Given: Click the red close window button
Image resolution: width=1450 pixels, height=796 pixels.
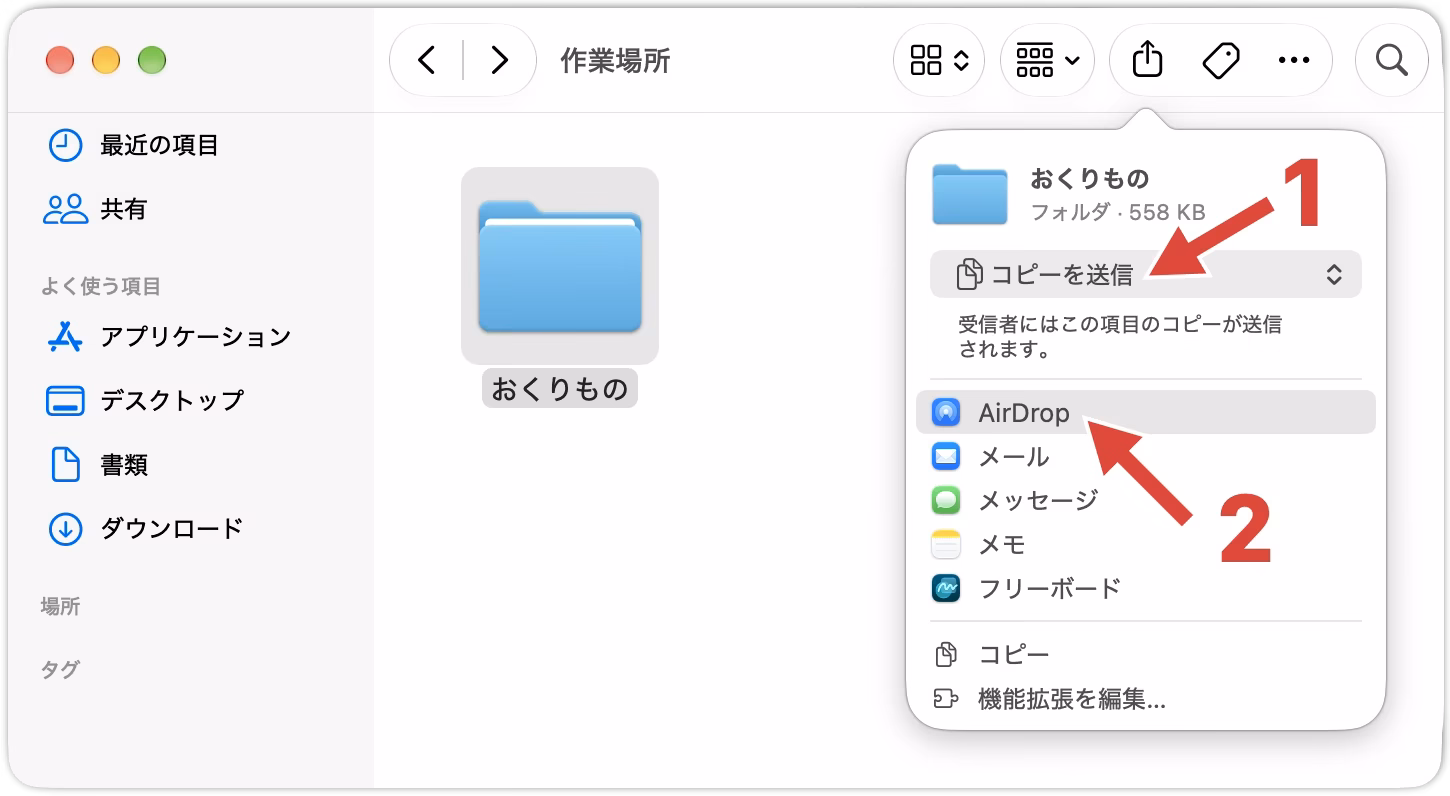Looking at the screenshot, I should [x=60, y=61].
